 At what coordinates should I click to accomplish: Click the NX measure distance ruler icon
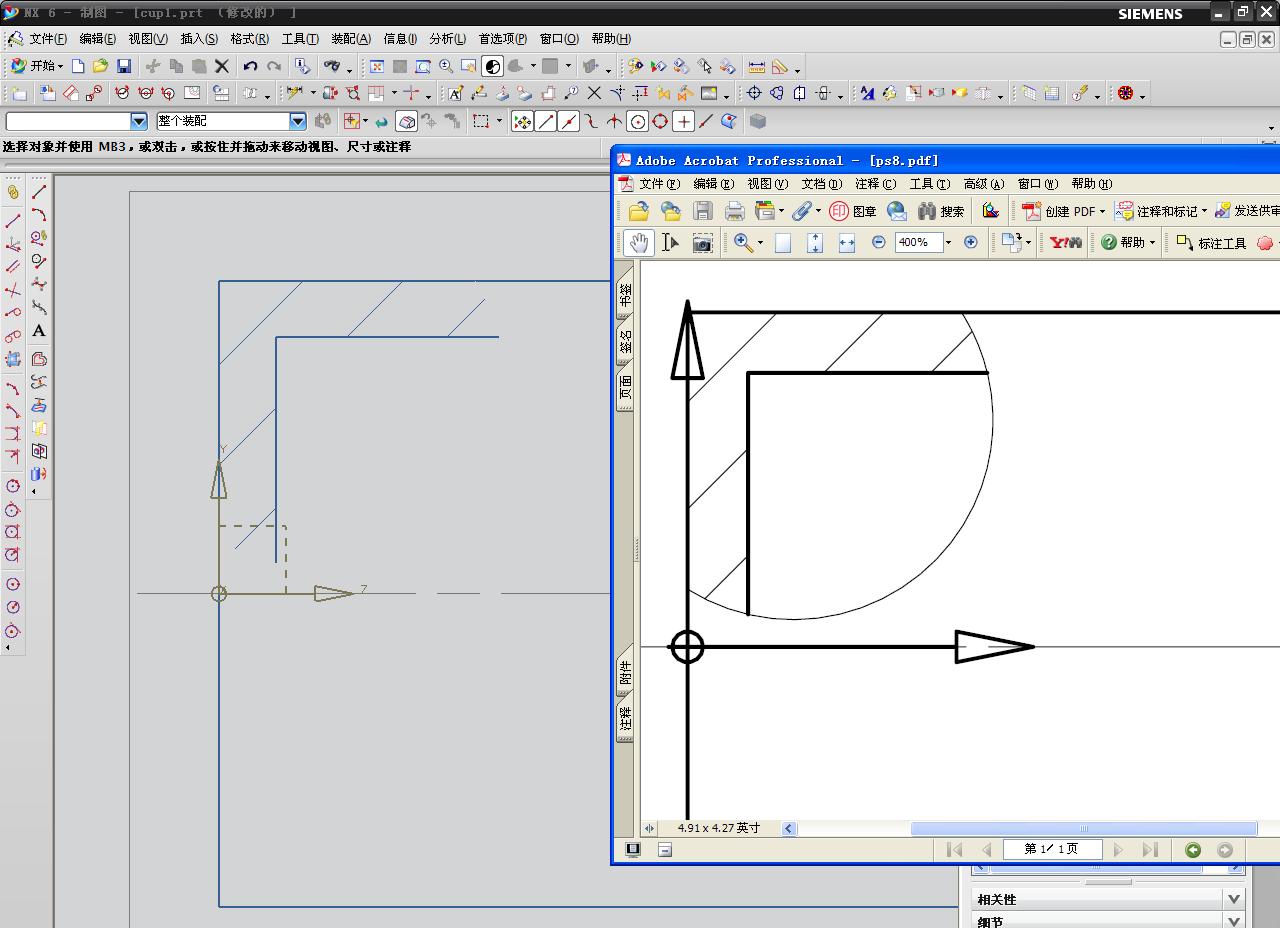point(757,66)
